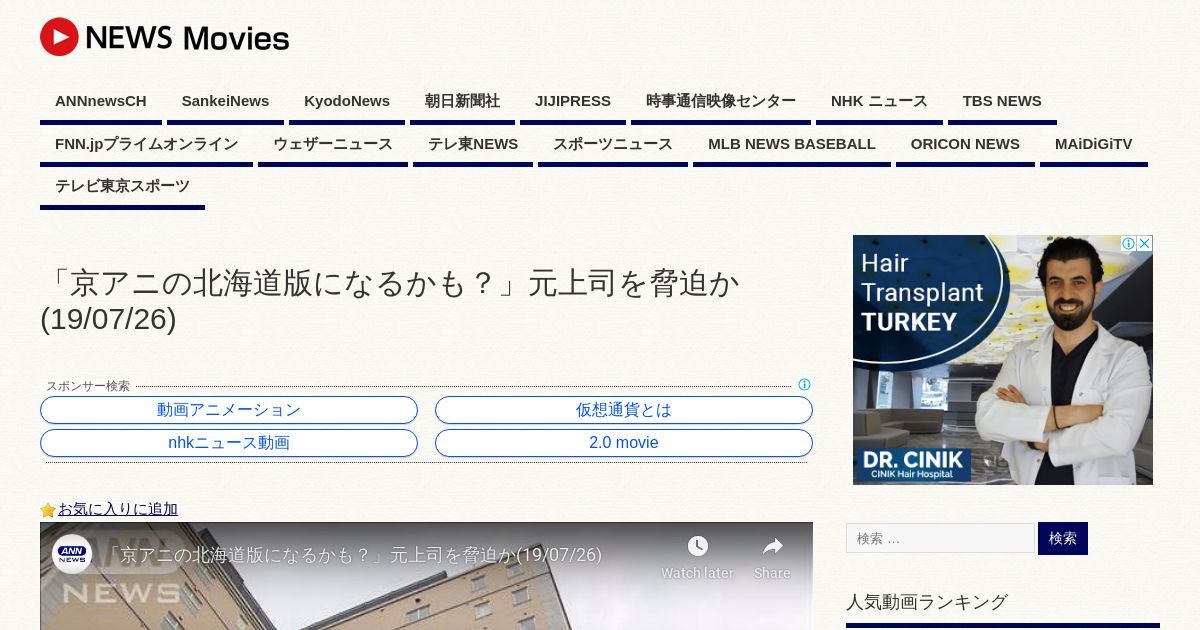Open the Hair Transplant Turkey ad image
The width and height of the screenshot is (1200, 630).
pyautogui.click(x=1003, y=360)
